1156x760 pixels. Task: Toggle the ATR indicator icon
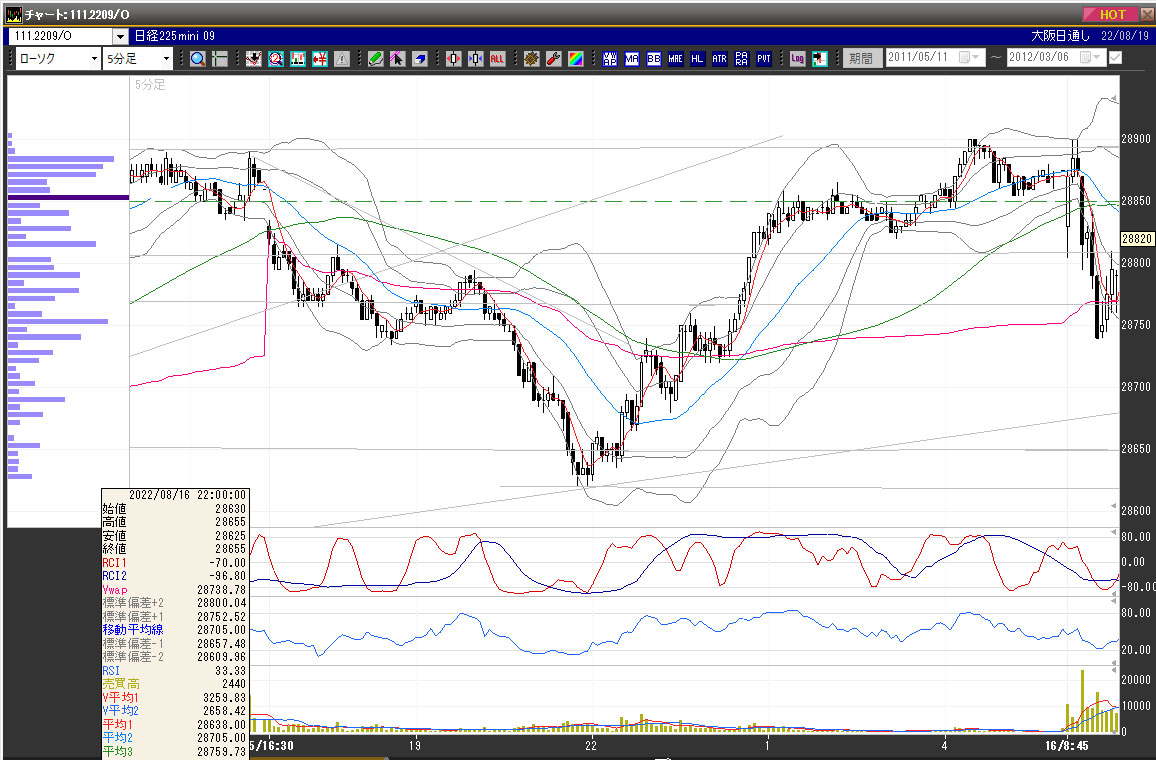[720, 59]
